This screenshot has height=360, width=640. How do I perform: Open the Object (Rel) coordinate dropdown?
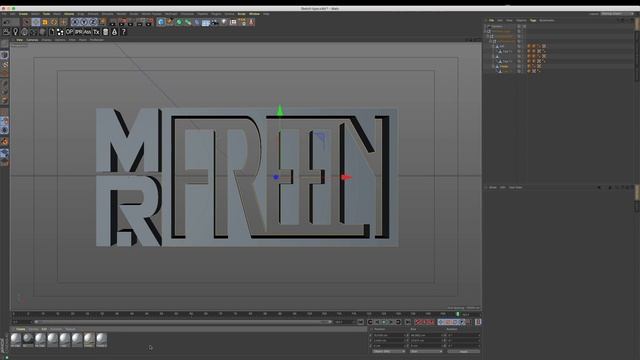pyautogui.click(x=388, y=351)
